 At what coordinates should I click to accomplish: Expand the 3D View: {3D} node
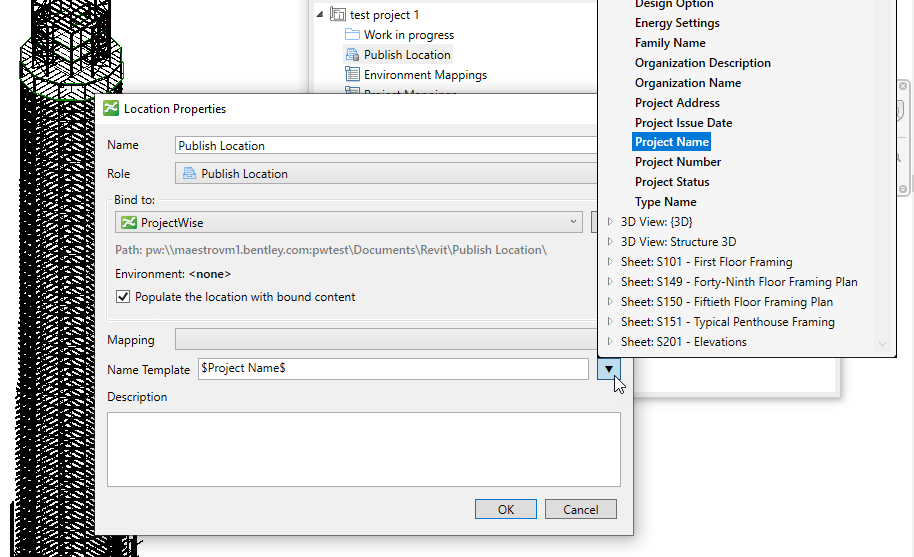(610, 221)
